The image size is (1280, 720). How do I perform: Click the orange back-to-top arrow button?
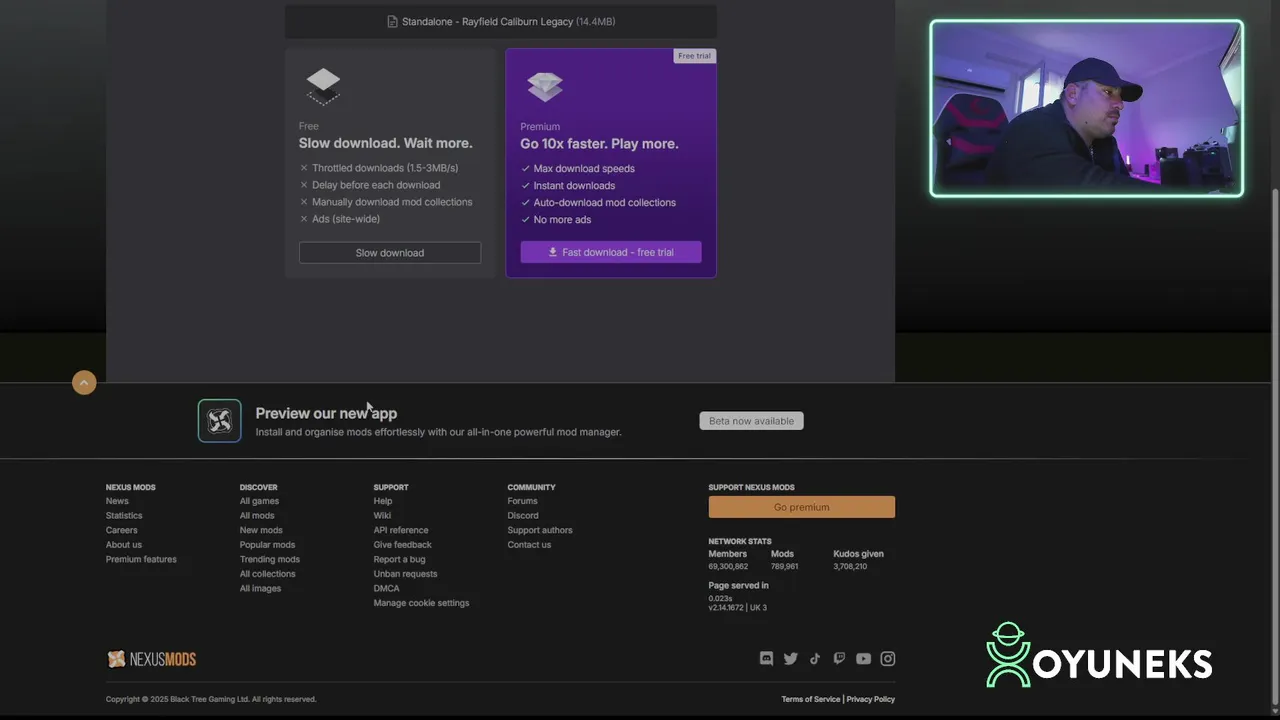point(84,382)
